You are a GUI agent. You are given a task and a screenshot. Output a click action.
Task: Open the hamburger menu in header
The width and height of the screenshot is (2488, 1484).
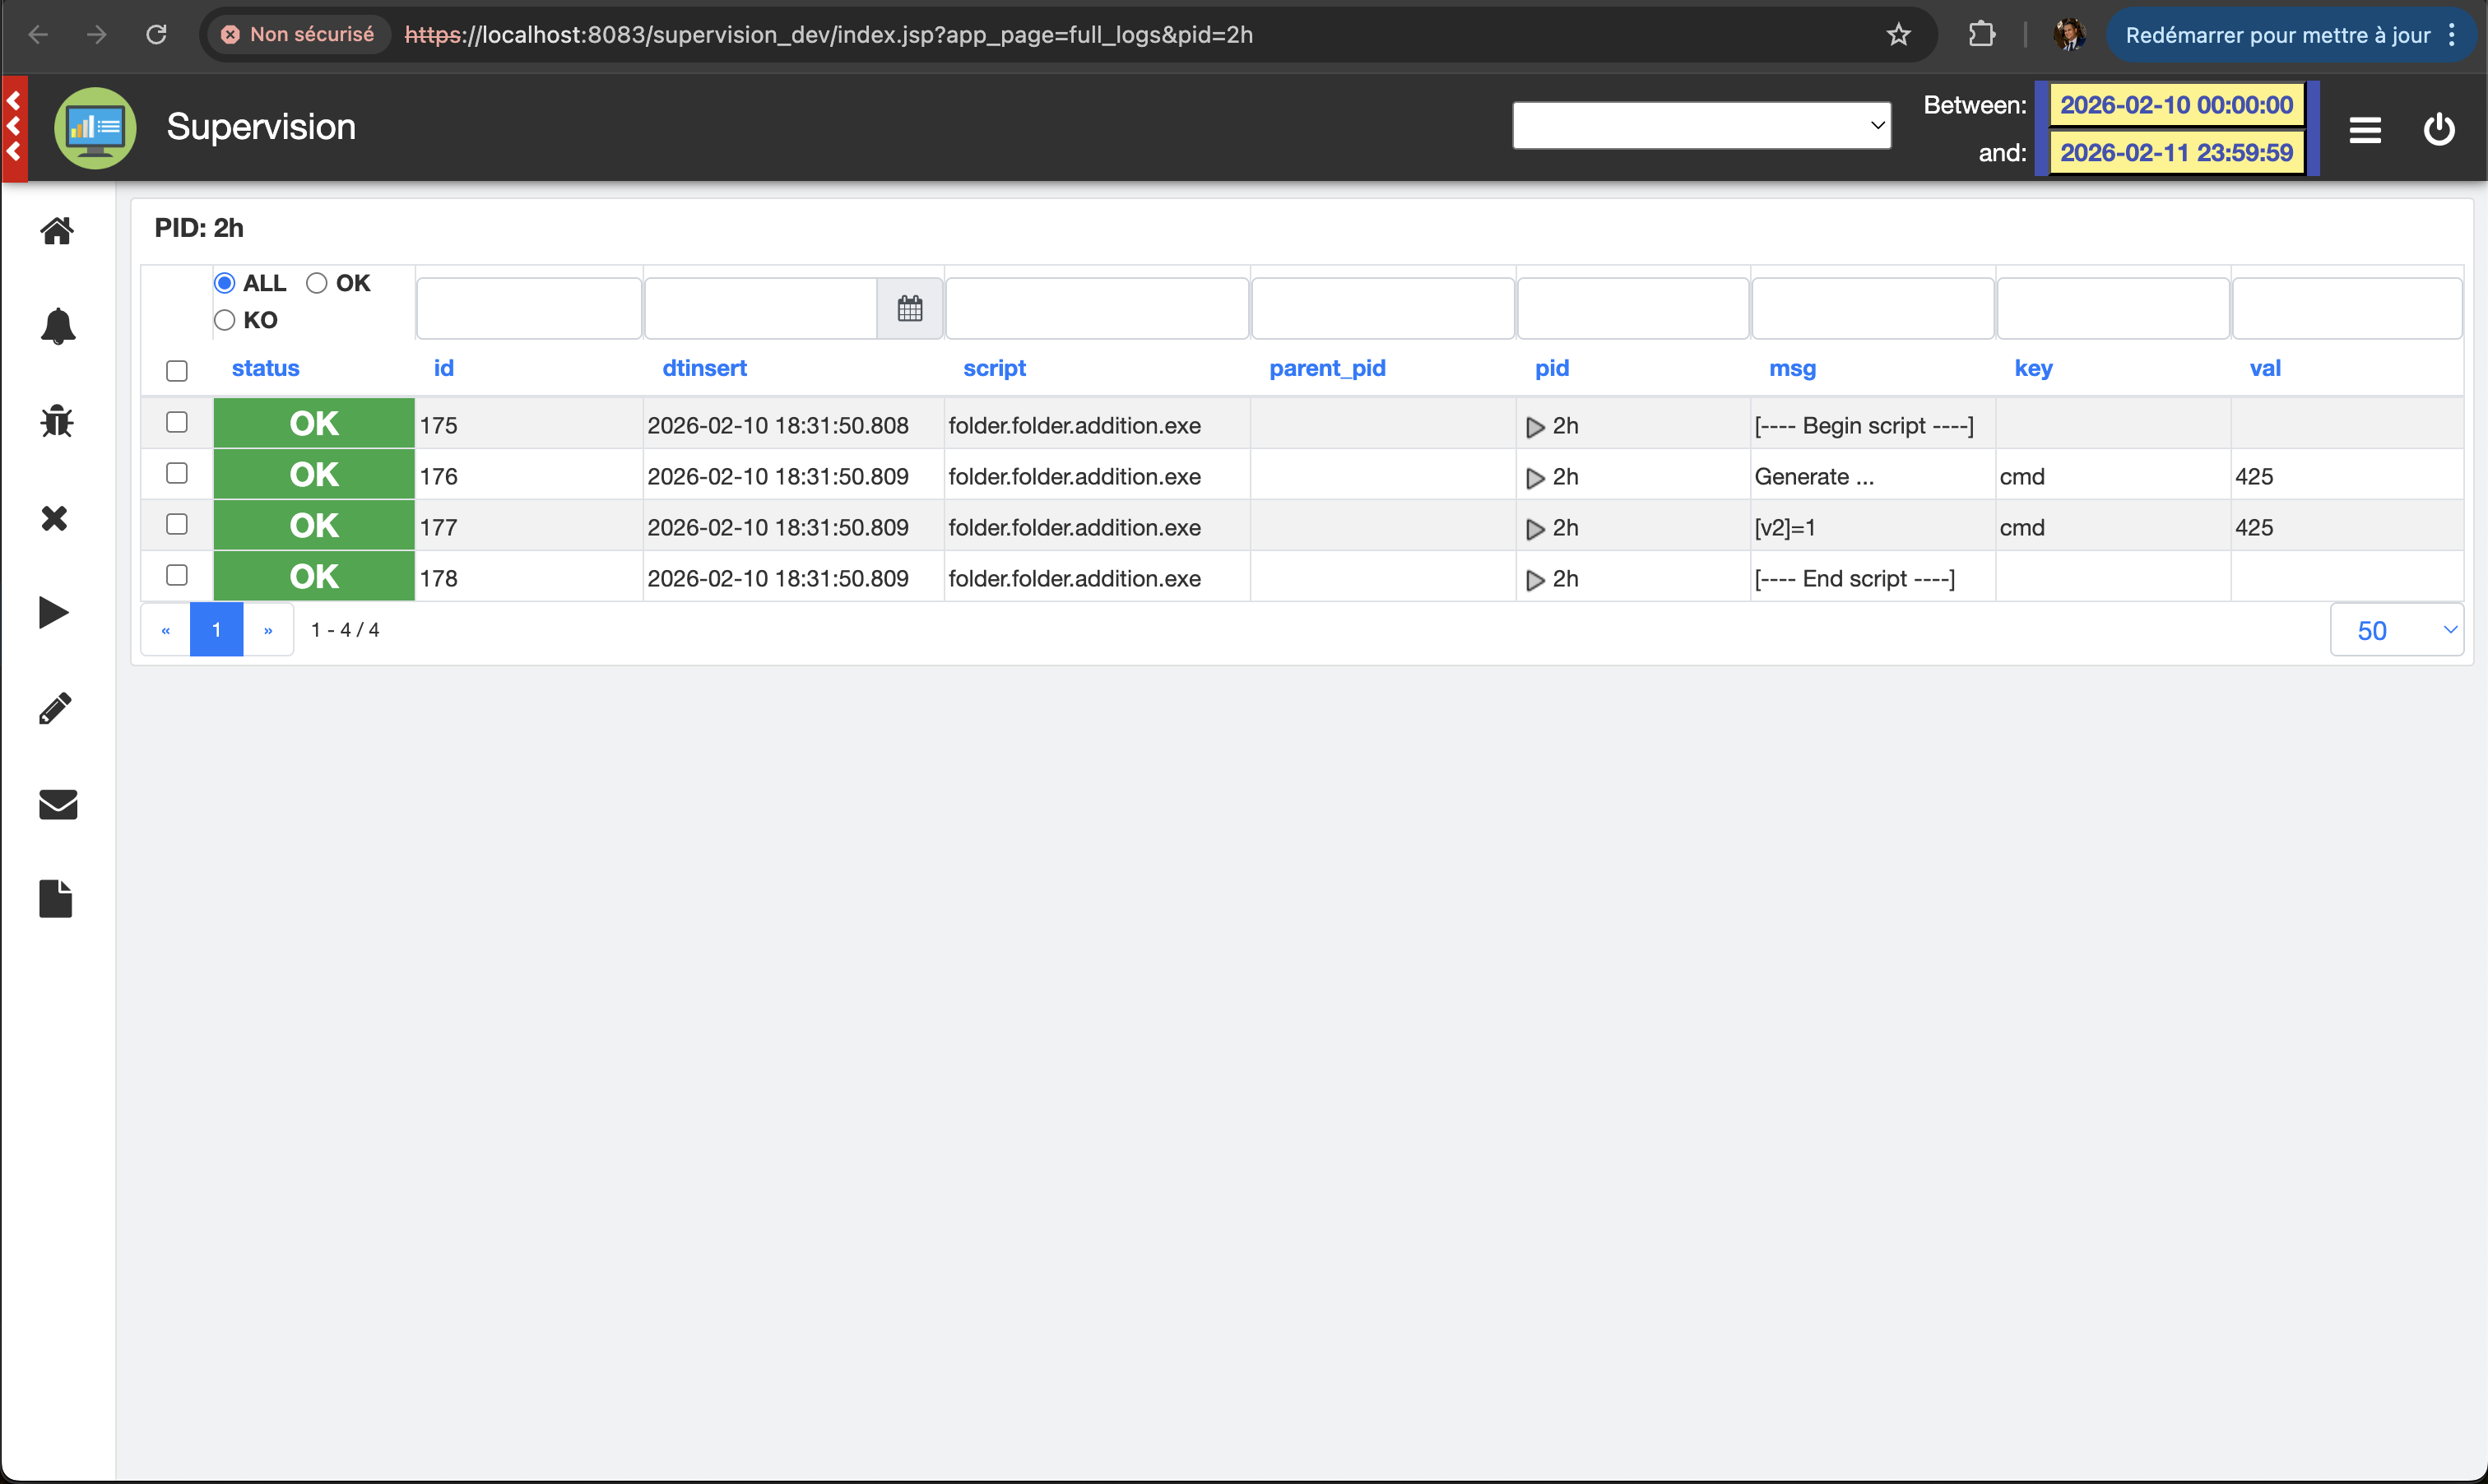coord(2364,130)
